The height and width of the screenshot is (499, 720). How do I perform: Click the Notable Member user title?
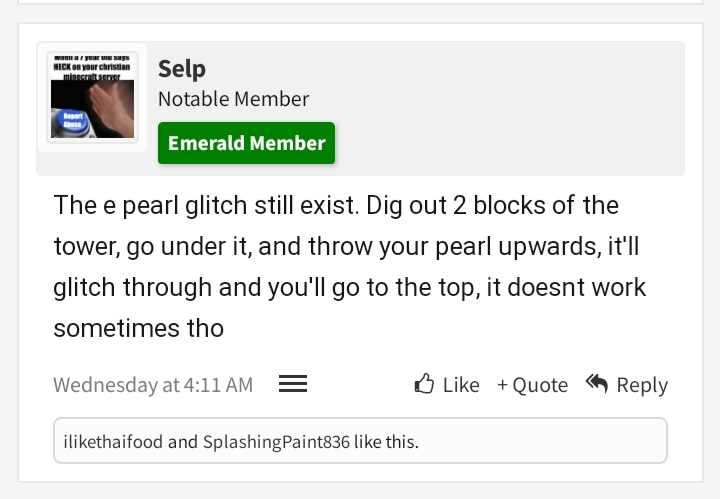233,99
